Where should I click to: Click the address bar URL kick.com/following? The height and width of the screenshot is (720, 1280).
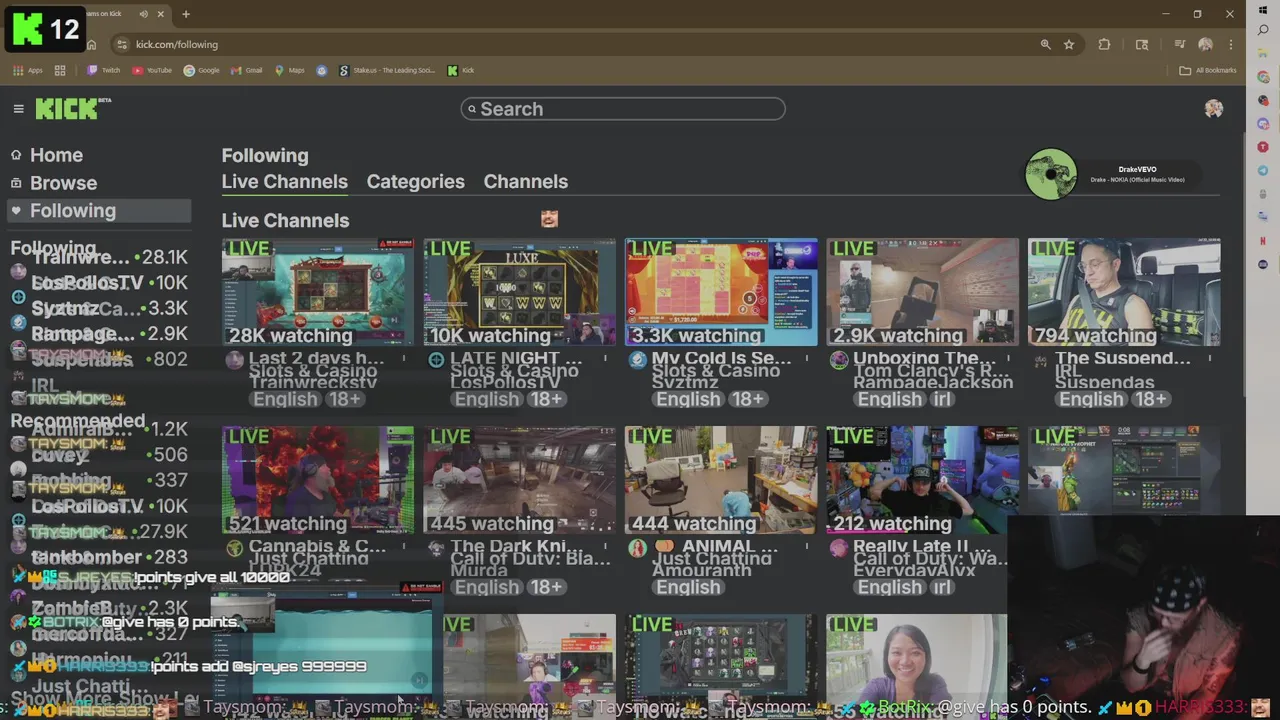[177, 44]
